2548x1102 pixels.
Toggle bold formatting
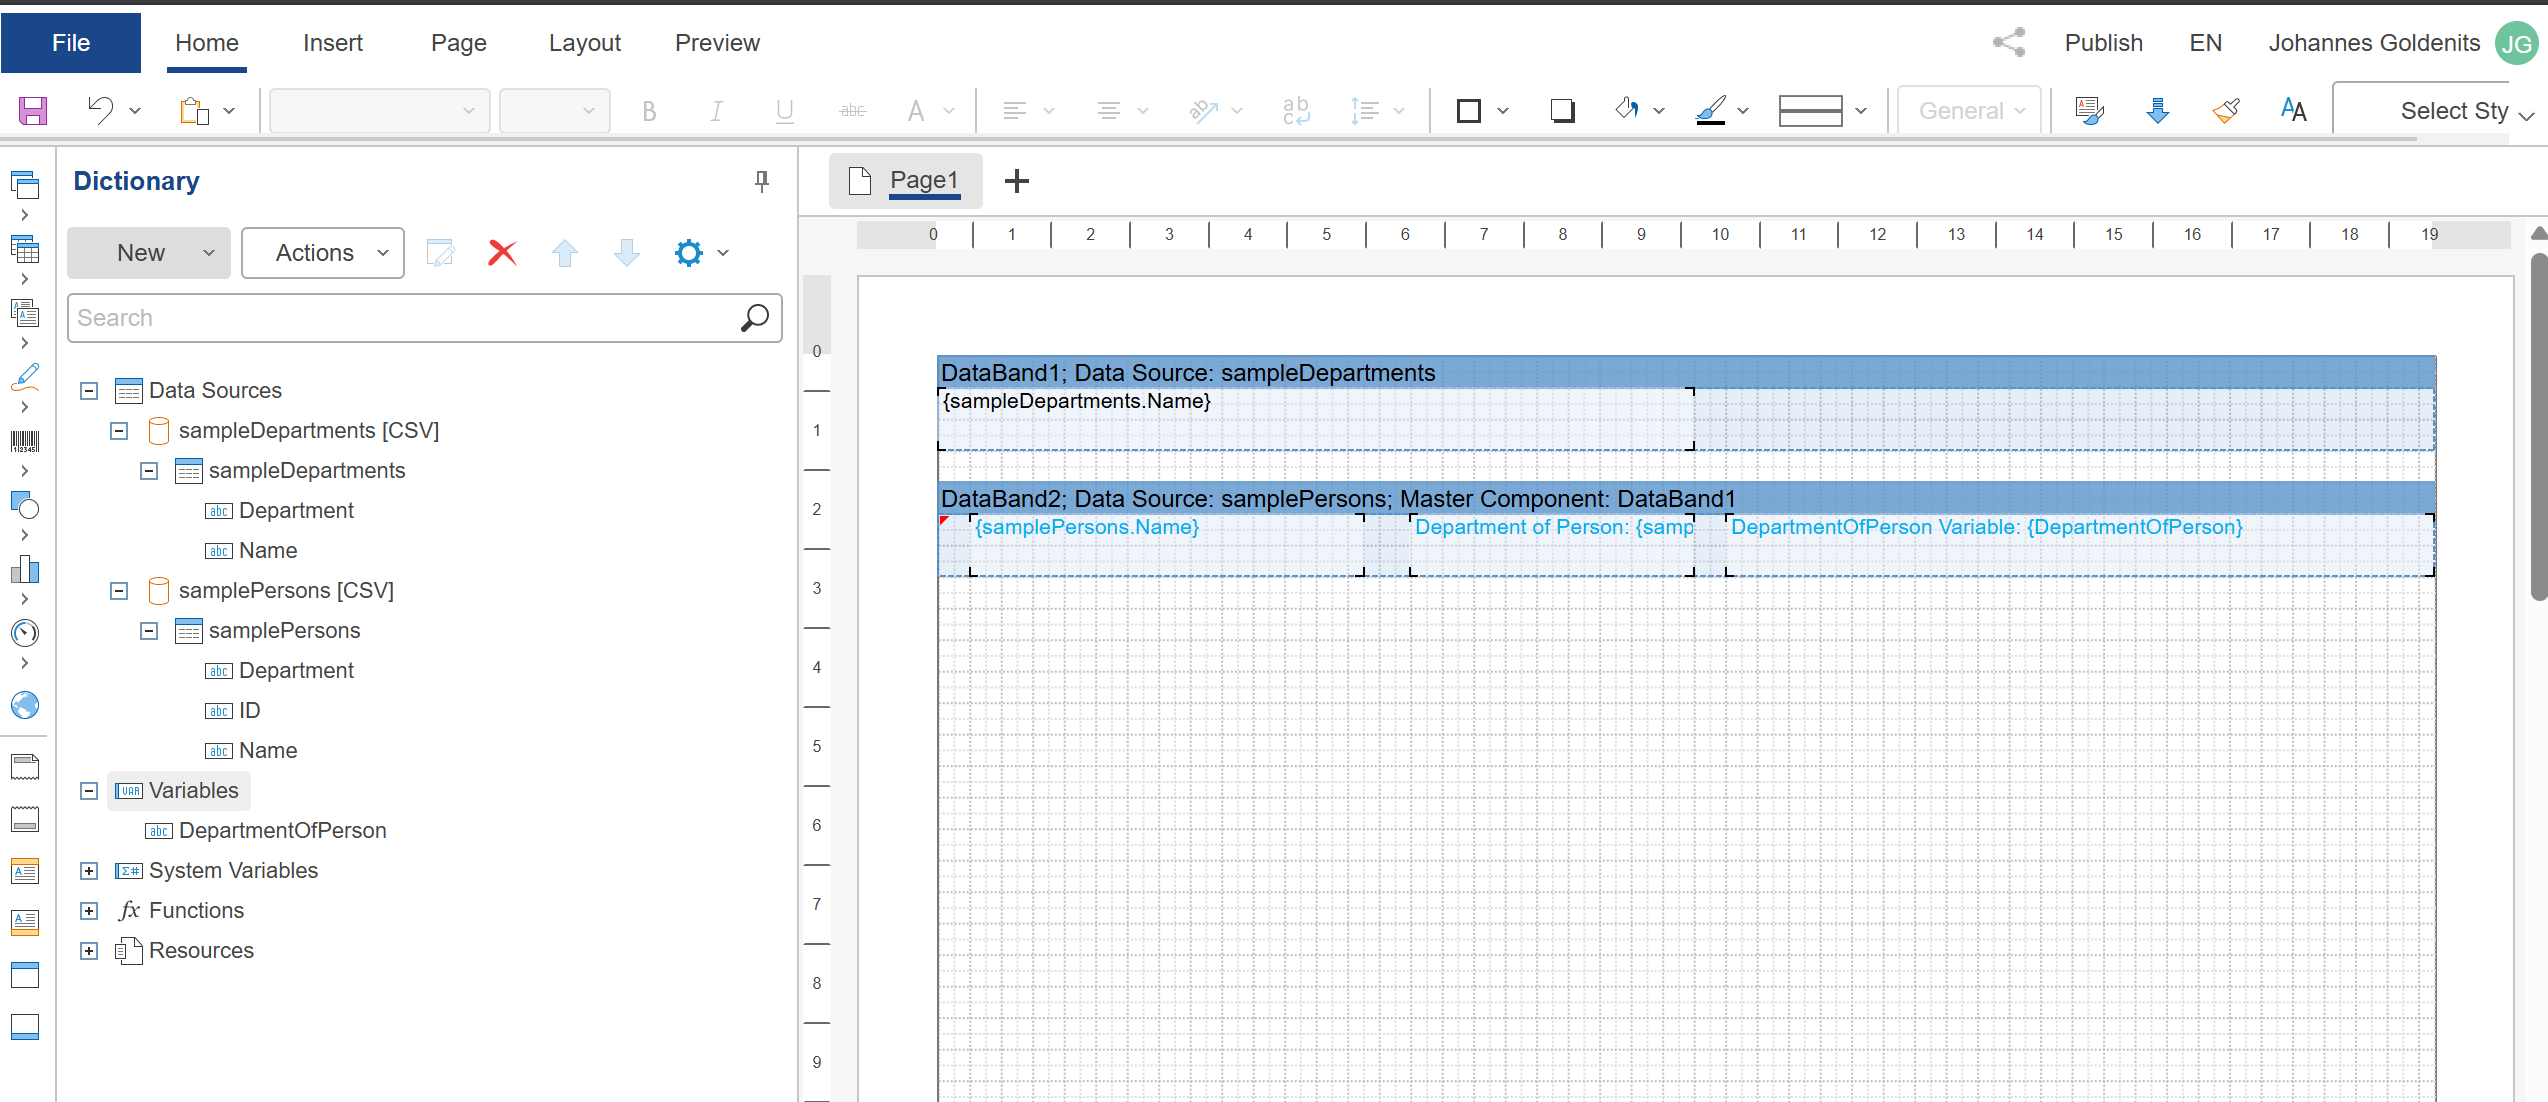[x=649, y=110]
